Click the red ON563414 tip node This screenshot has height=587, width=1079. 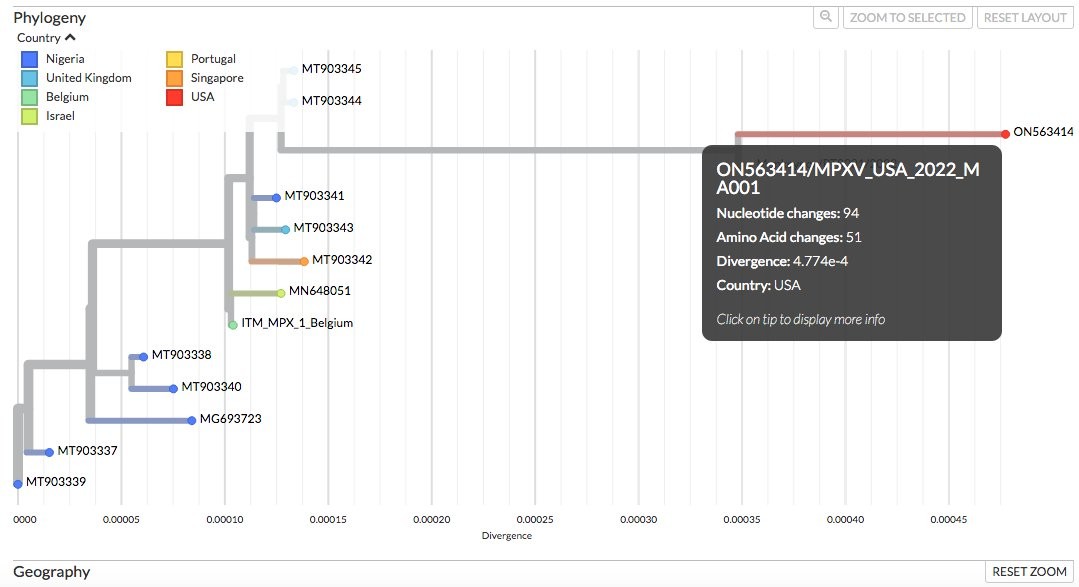click(x=1005, y=133)
